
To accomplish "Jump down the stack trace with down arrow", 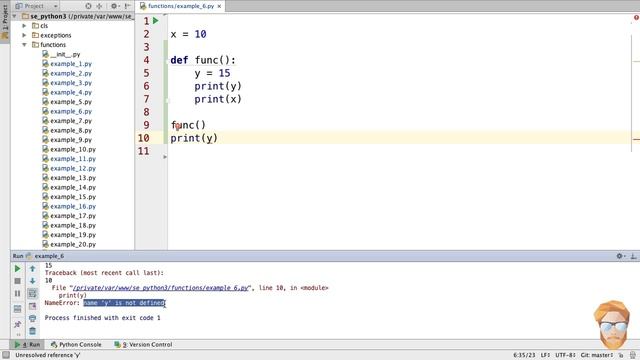I will [x=33, y=281].
